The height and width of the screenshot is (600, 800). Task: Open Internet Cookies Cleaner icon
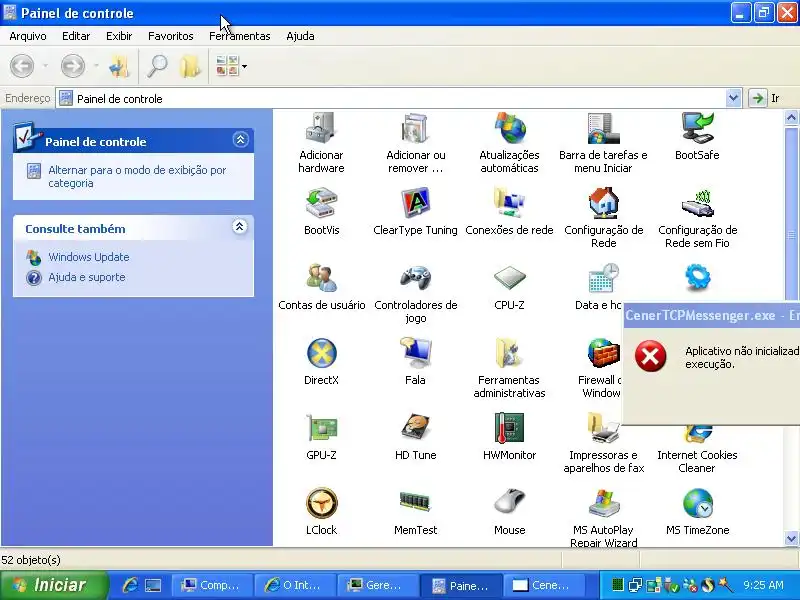coord(697,450)
